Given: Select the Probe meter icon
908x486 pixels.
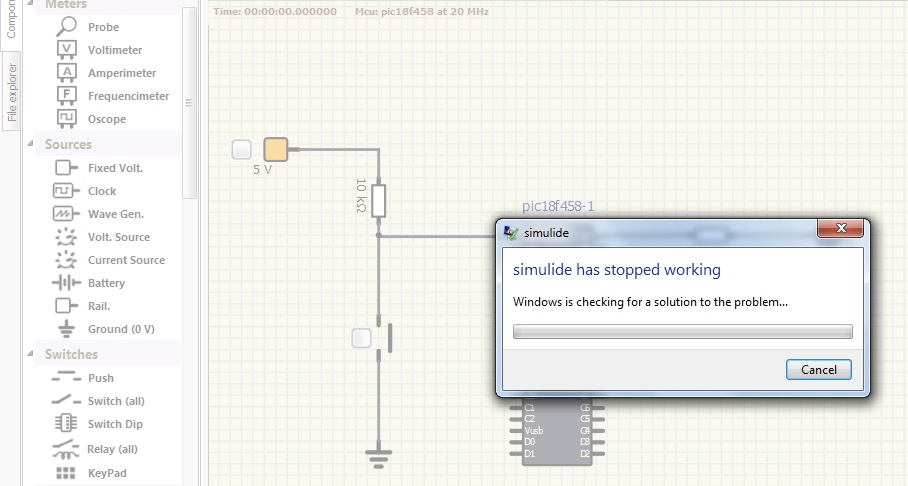Looking at the screenshot, I should (67, 26).
